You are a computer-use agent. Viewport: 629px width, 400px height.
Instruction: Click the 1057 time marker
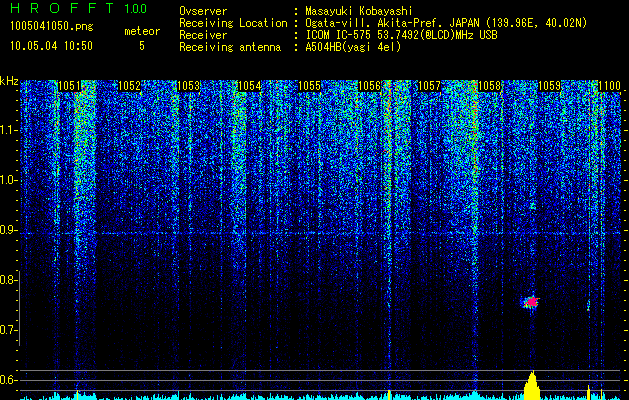point(429,86)
